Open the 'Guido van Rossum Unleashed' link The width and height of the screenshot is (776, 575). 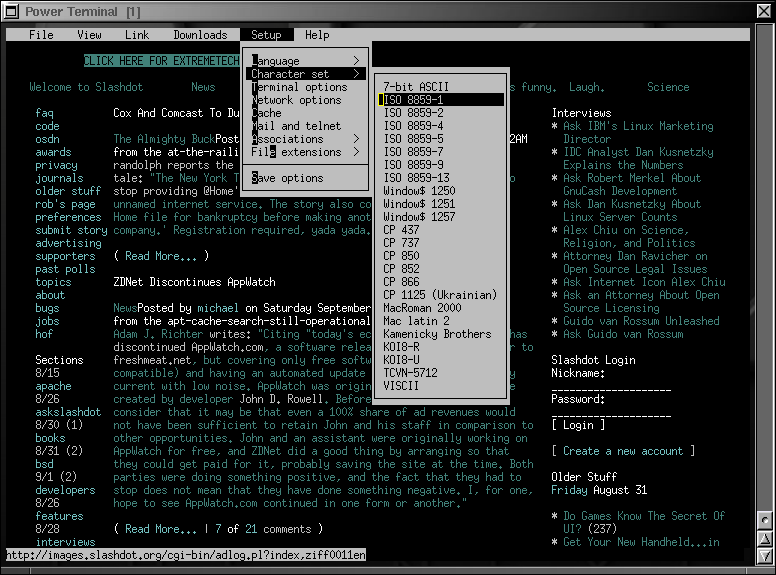[641, 321]
